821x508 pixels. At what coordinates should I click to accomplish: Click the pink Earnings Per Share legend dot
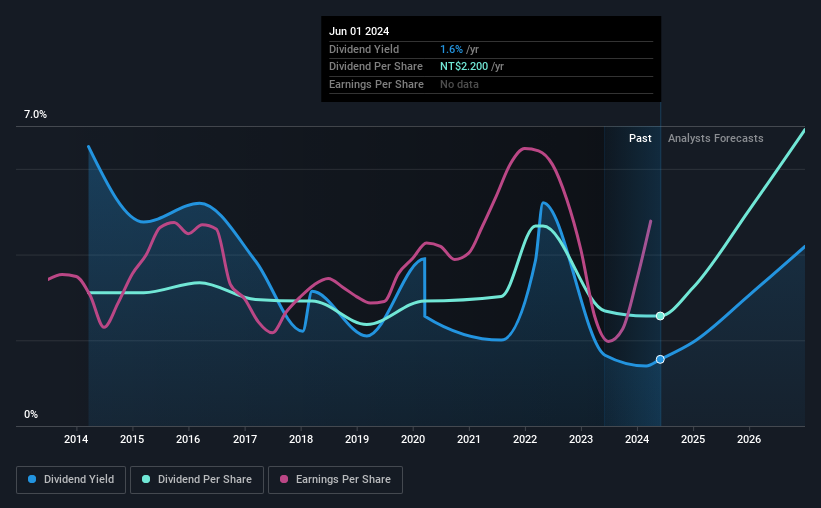pyautogui.click(x=284, y=479)
